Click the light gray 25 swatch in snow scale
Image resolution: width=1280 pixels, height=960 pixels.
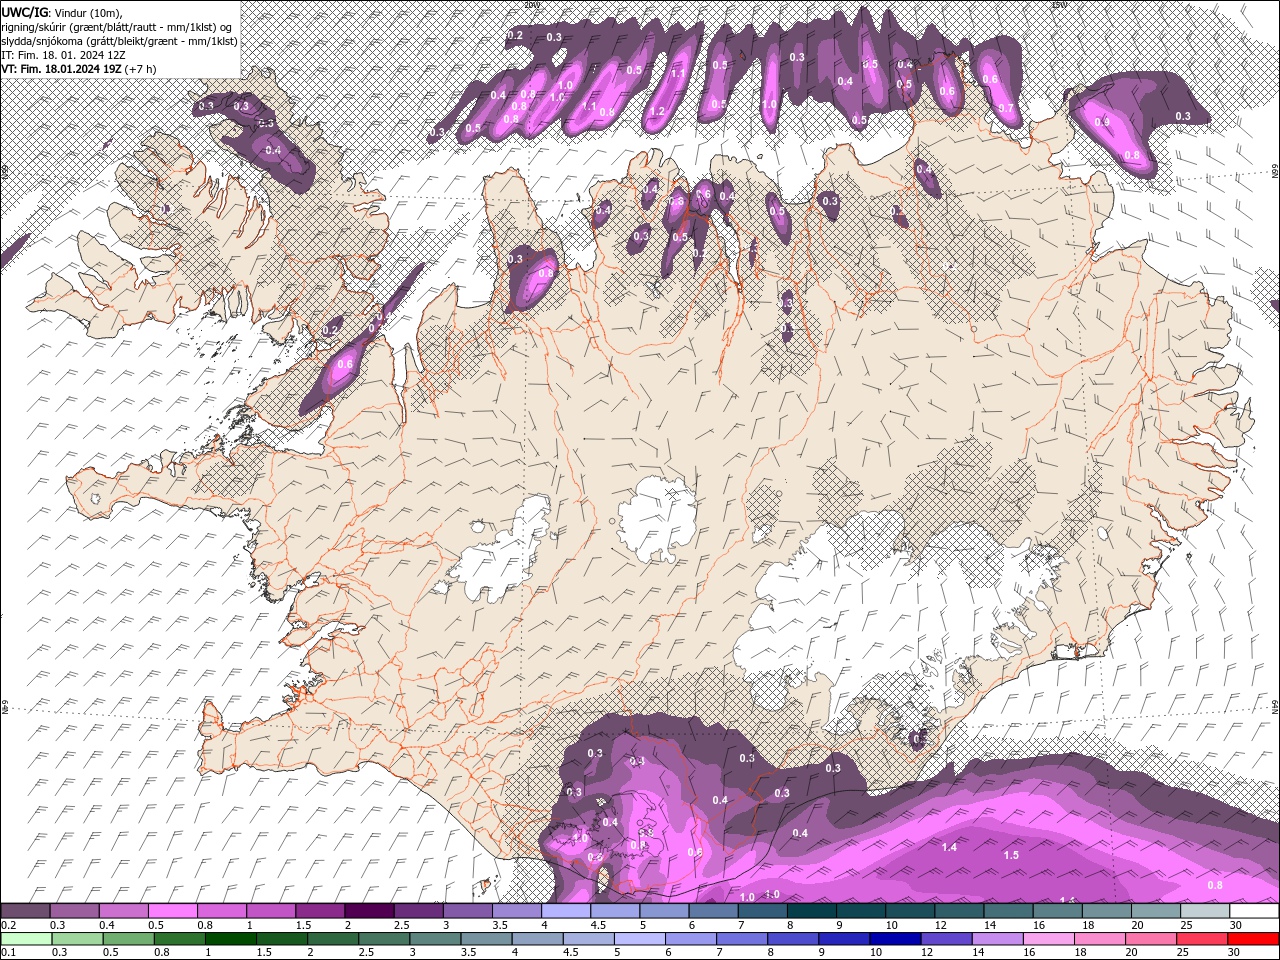(x=1205, y=911)
